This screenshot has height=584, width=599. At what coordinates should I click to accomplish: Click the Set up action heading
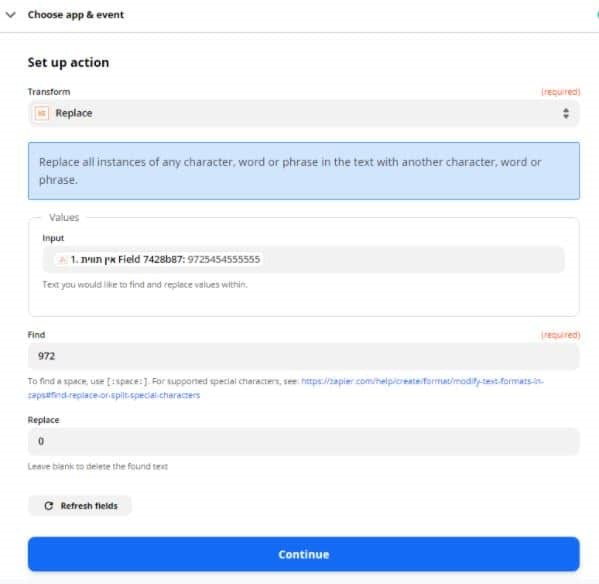(68, 62)
